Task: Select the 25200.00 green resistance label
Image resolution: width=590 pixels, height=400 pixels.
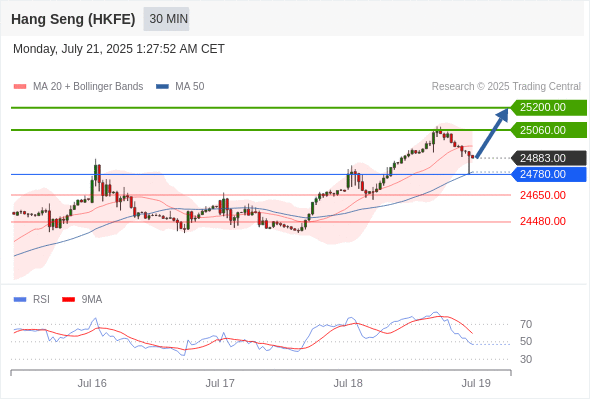Action: (549, 108)
